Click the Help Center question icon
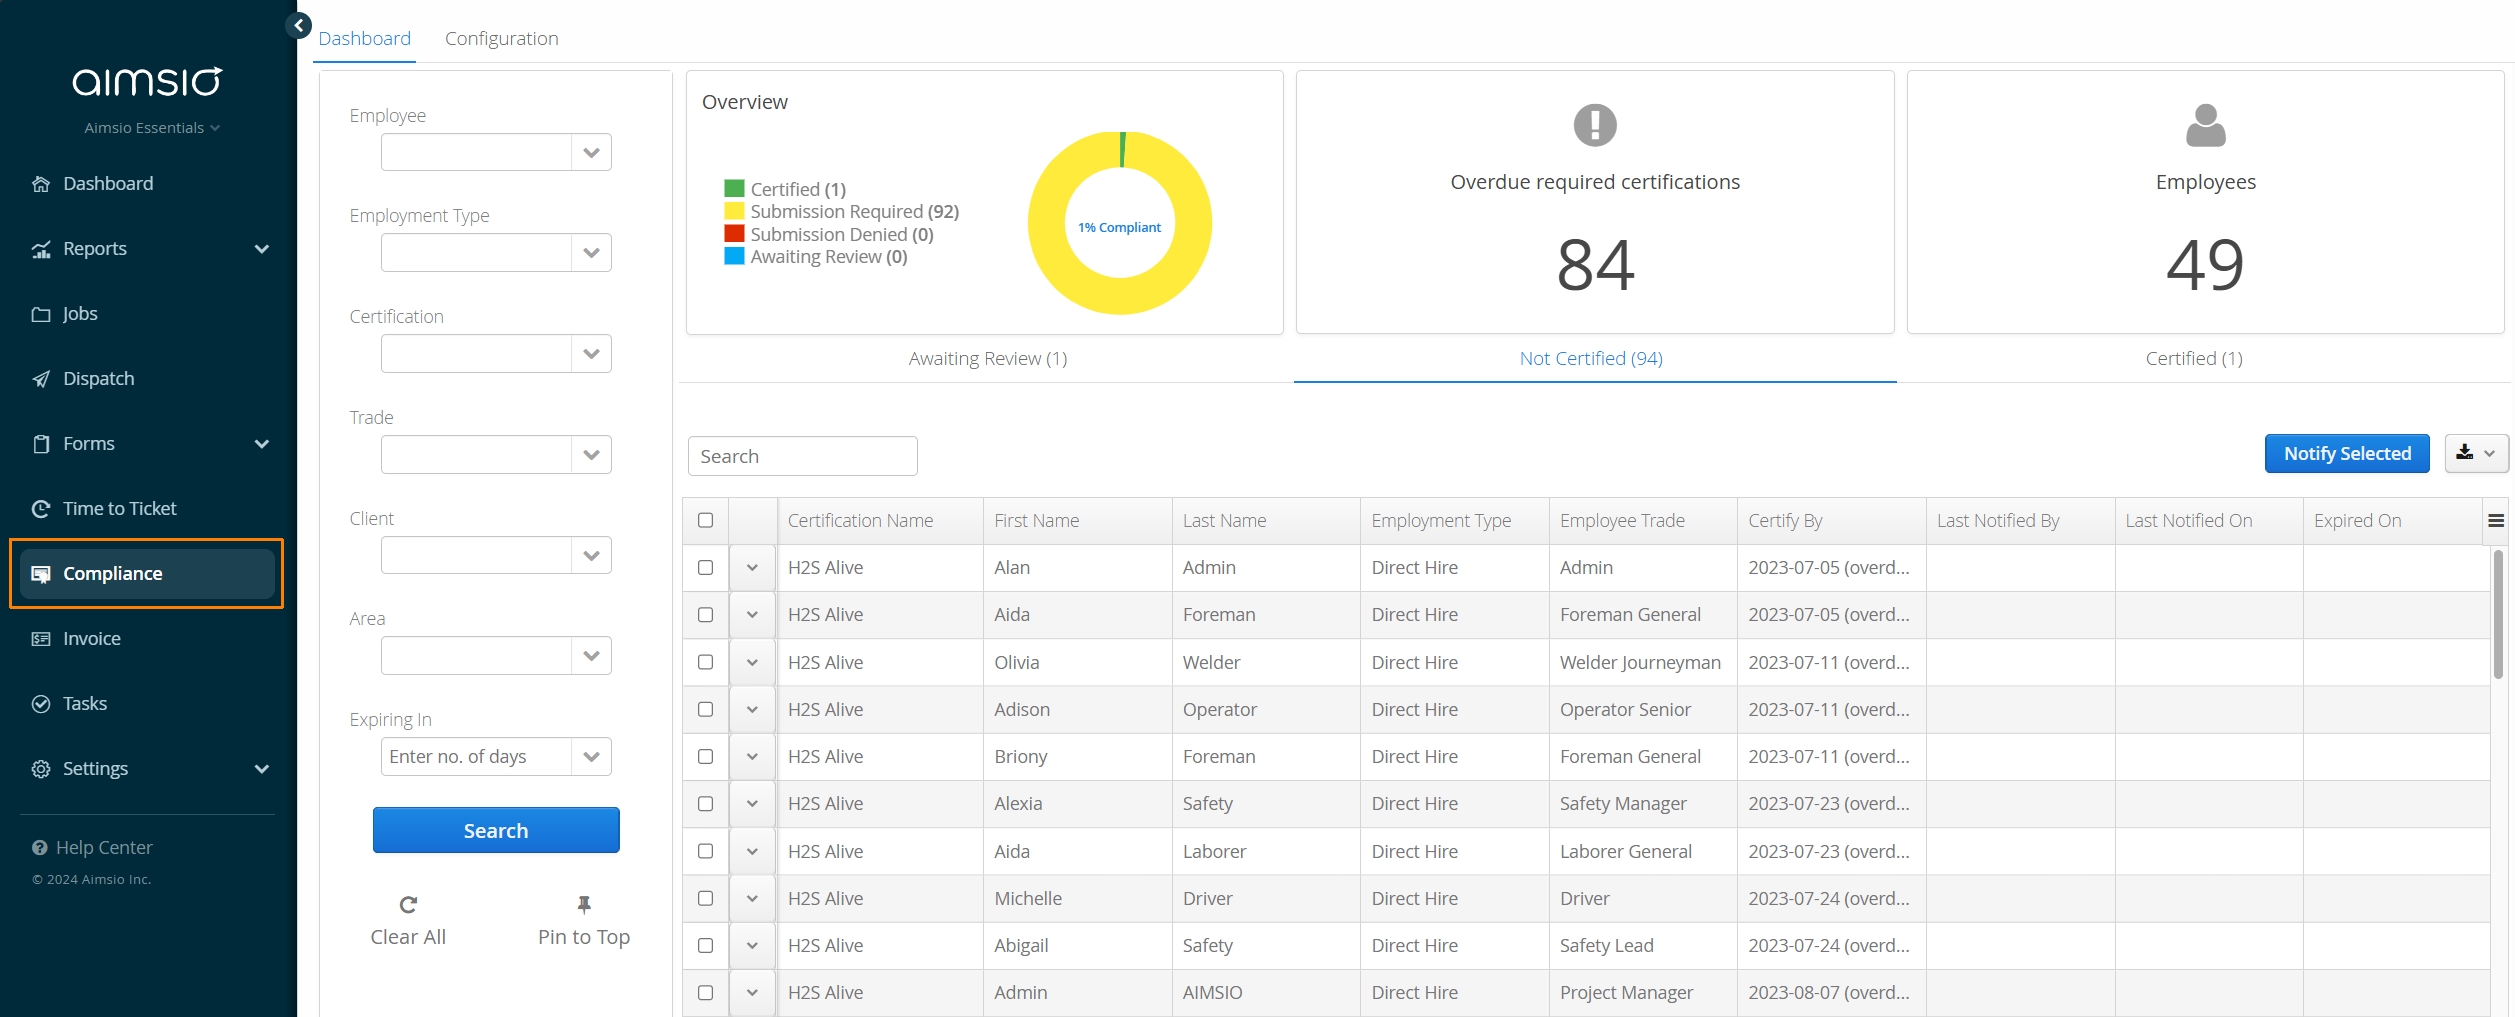Image resolution: width=2515 pixels, height=1017 pixels. pos(40,848)
